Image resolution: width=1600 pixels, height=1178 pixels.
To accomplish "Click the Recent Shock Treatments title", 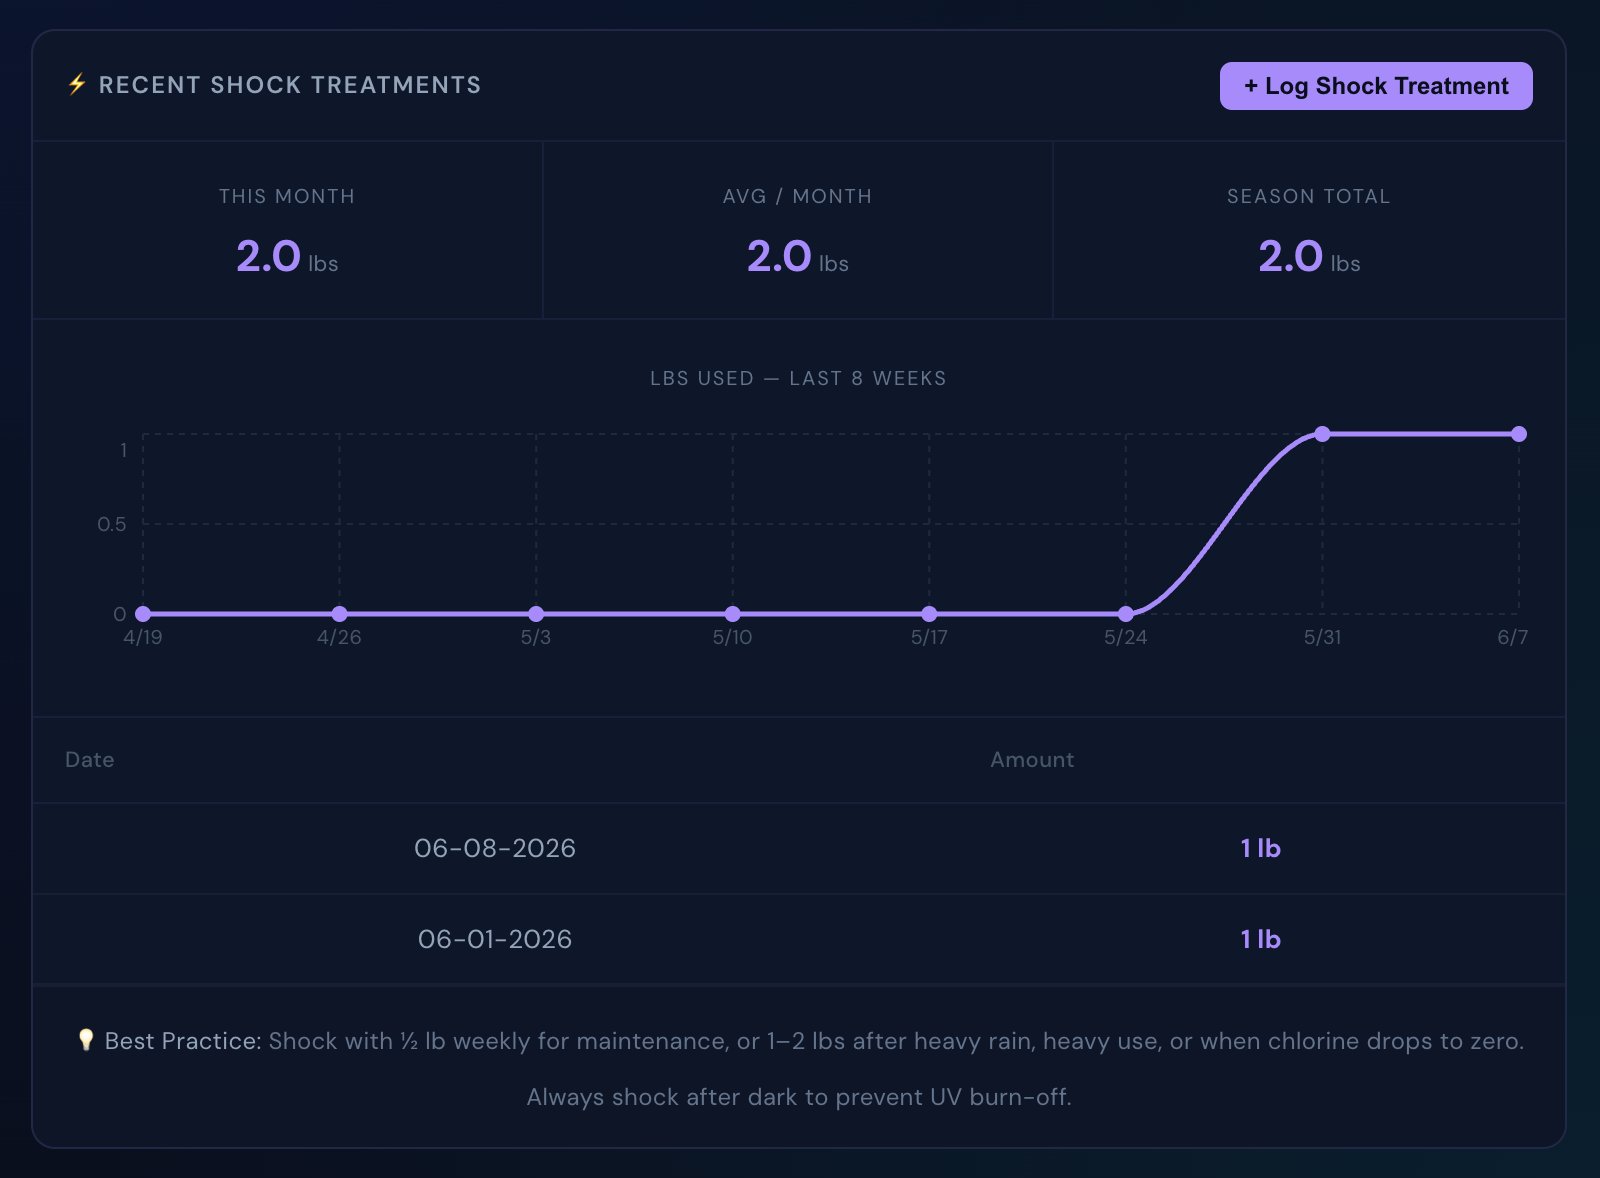I will point(290,85).
